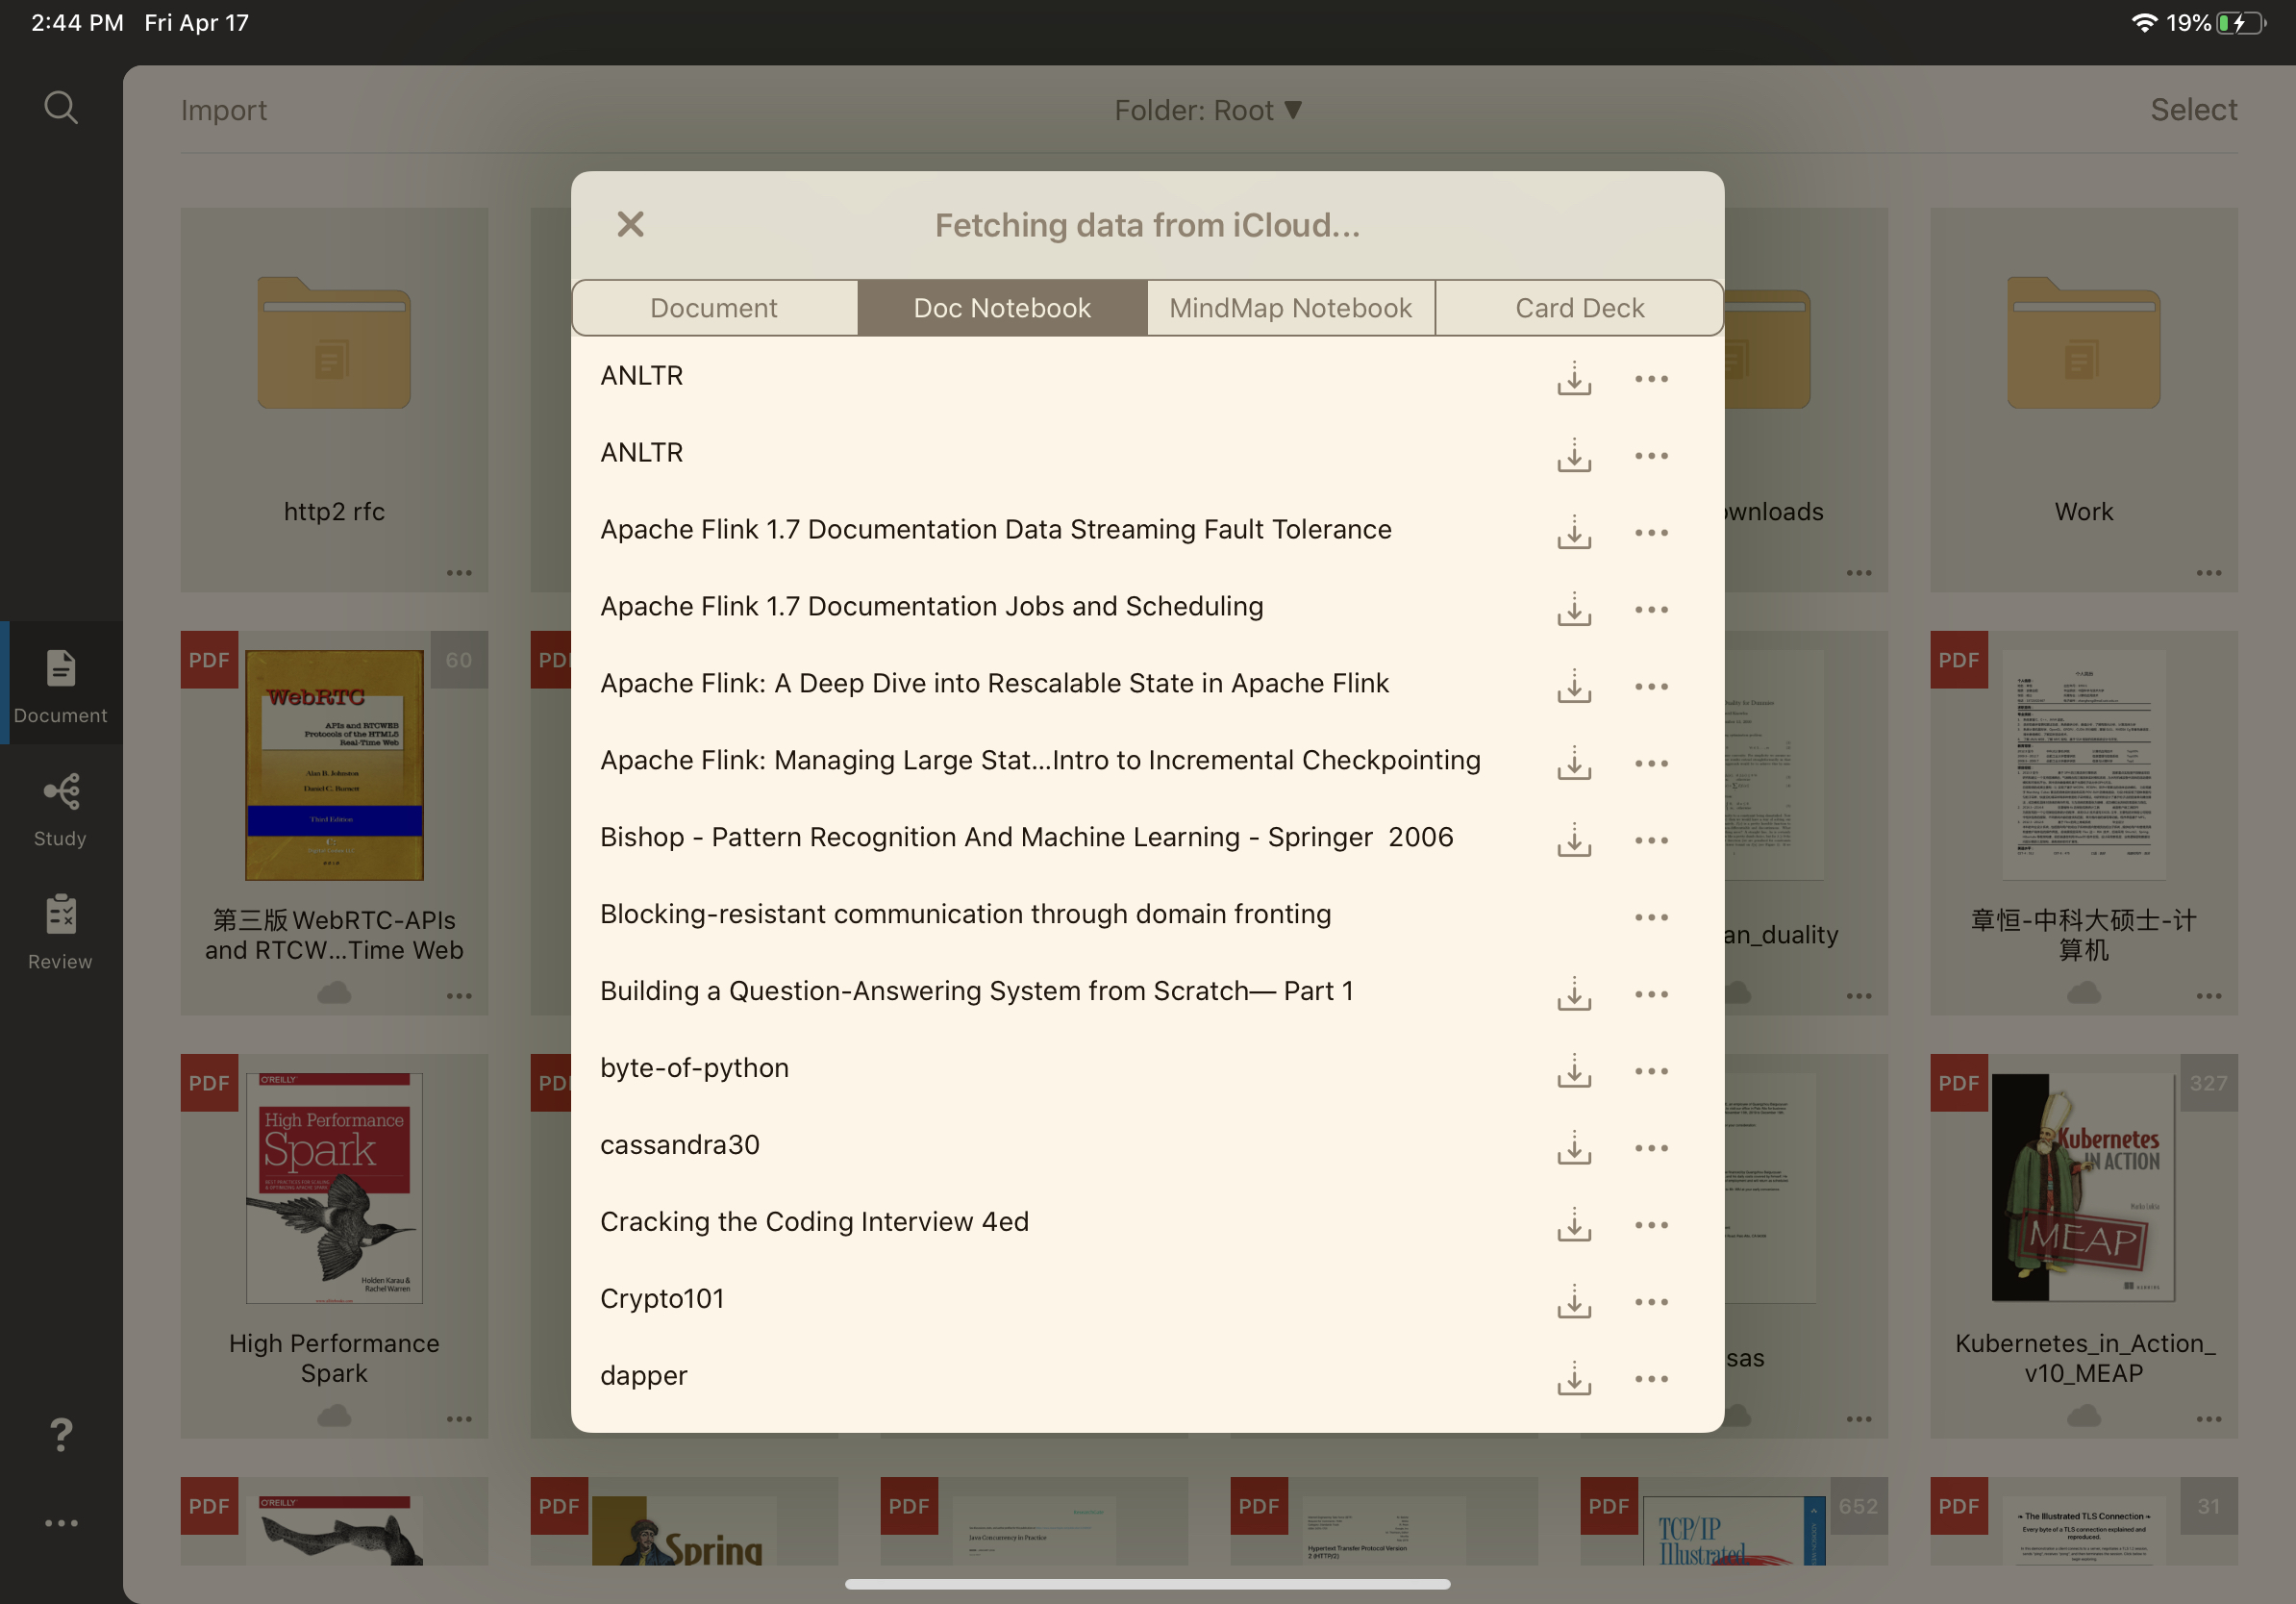2296x1604 pixels.
Task: Download Flink Jobs and Scheduling notebook
Action: [x=1574, y=609]
